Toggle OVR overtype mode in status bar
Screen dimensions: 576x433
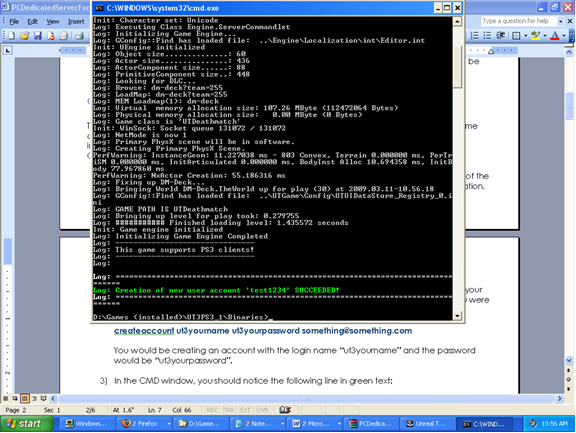(262, 410)
